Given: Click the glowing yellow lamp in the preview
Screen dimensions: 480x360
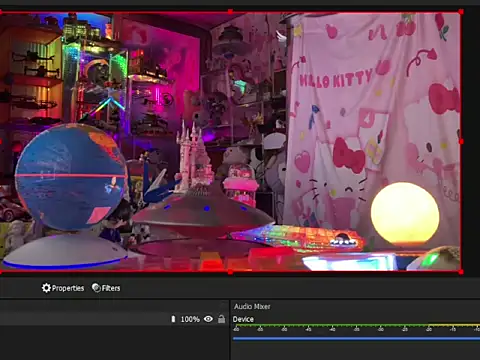Looking at the screenshot, I should coord(405,213).
